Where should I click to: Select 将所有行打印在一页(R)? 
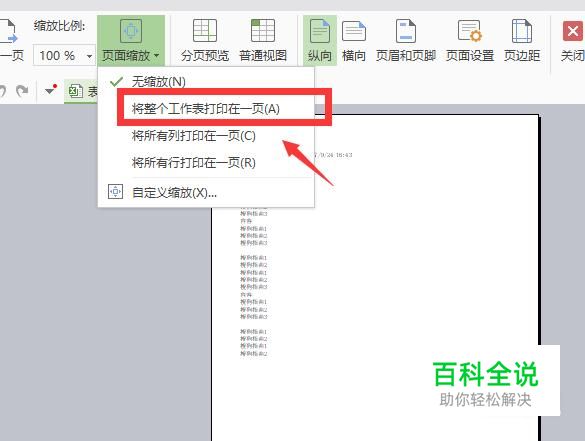point(206,163)
